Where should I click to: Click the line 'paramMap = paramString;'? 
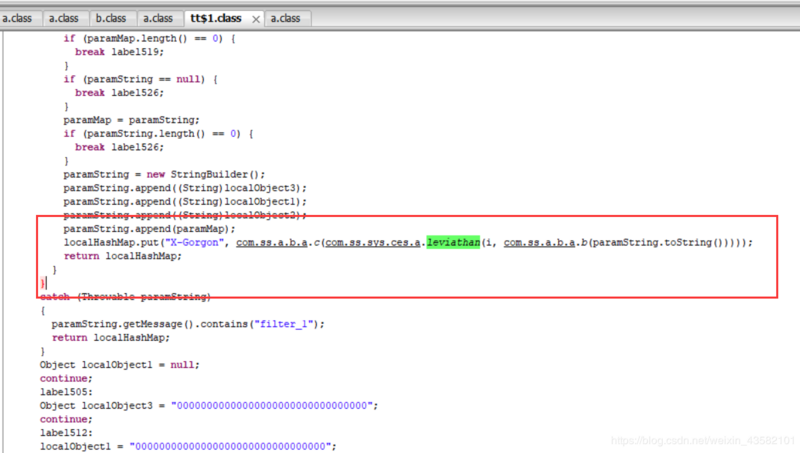[x=132, y=120]
